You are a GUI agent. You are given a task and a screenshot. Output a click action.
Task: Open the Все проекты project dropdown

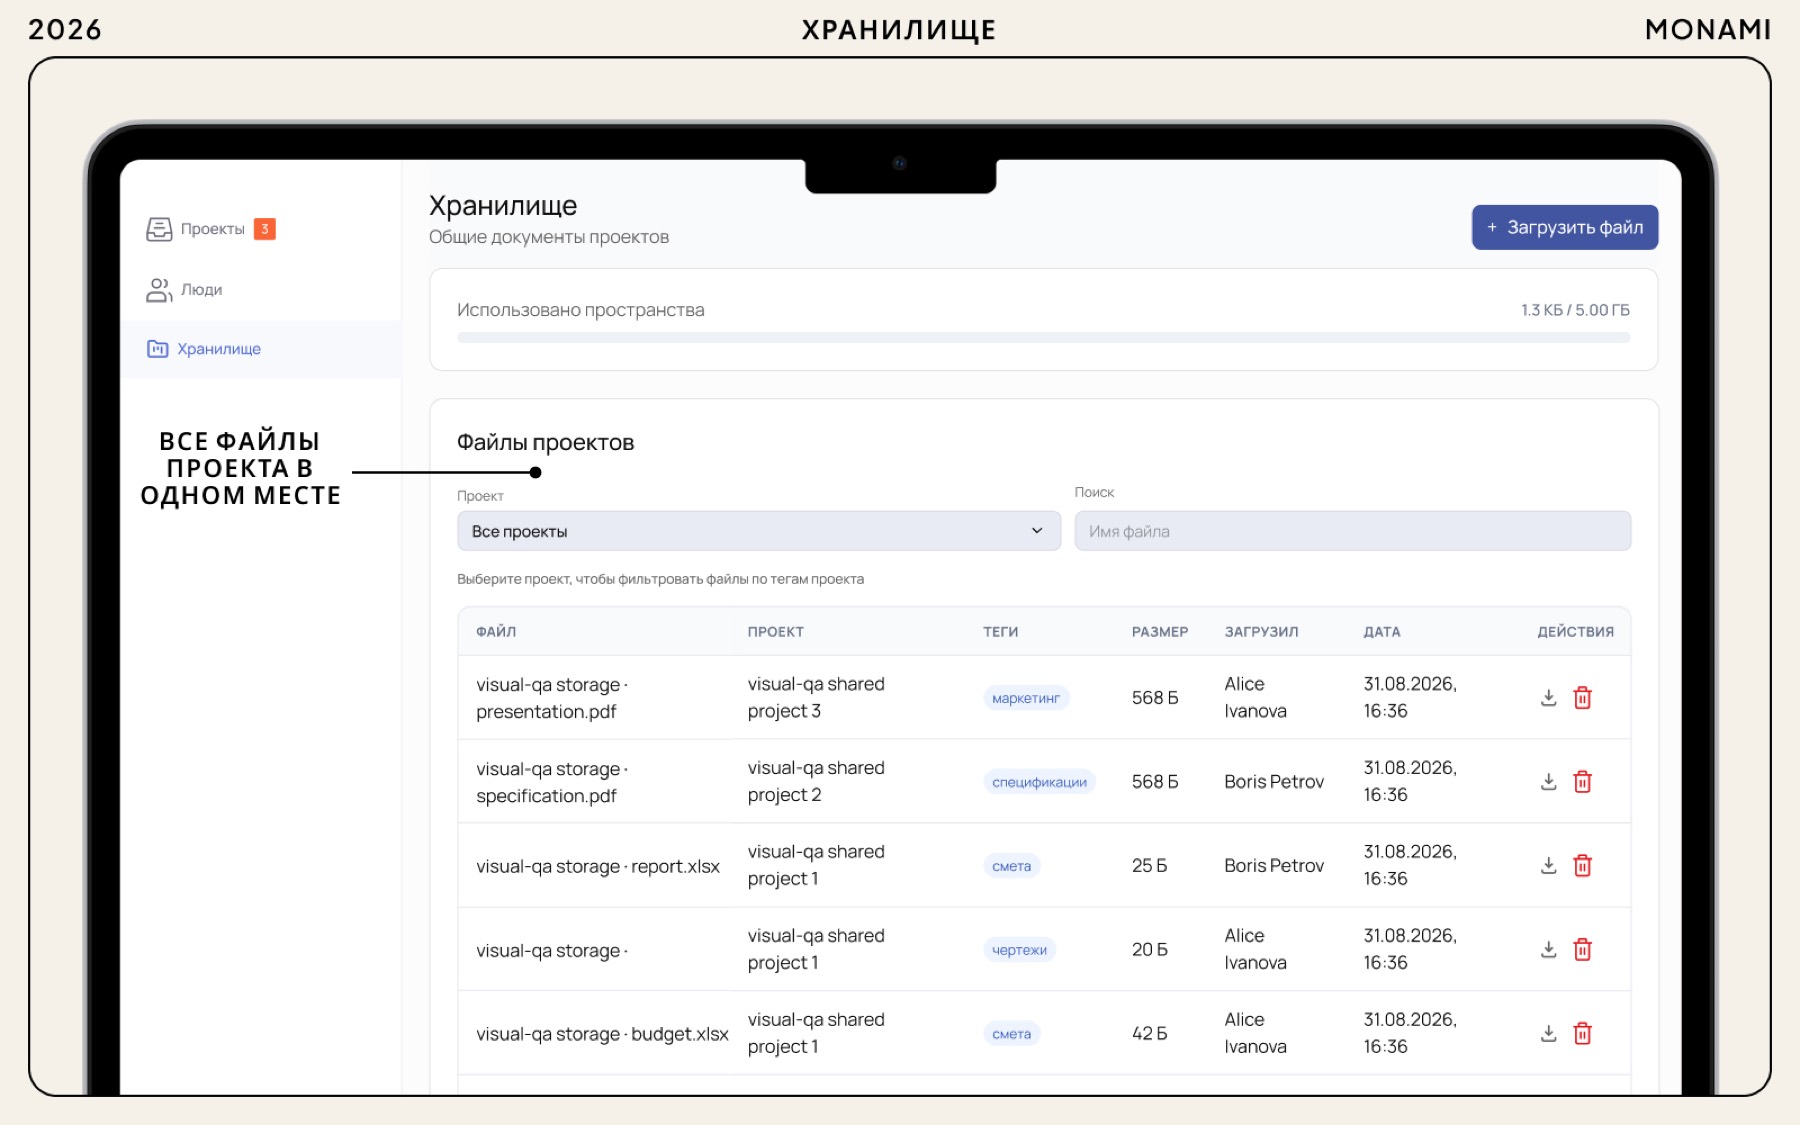pos(759,531)
